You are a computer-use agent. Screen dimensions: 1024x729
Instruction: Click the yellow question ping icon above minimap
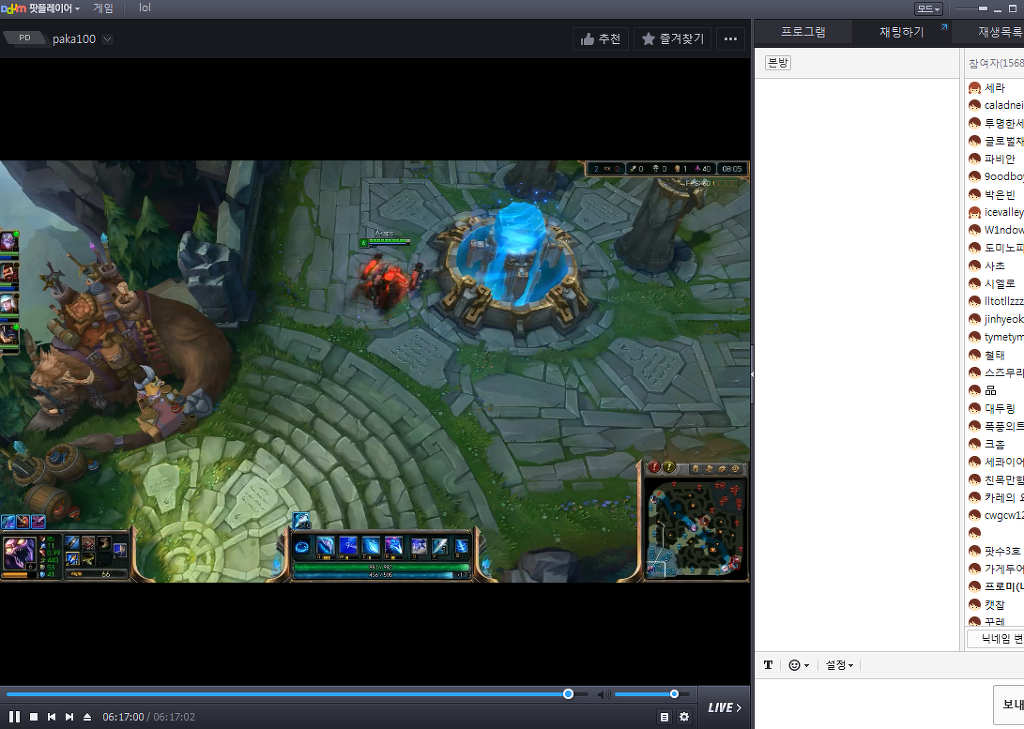(669, 467)
